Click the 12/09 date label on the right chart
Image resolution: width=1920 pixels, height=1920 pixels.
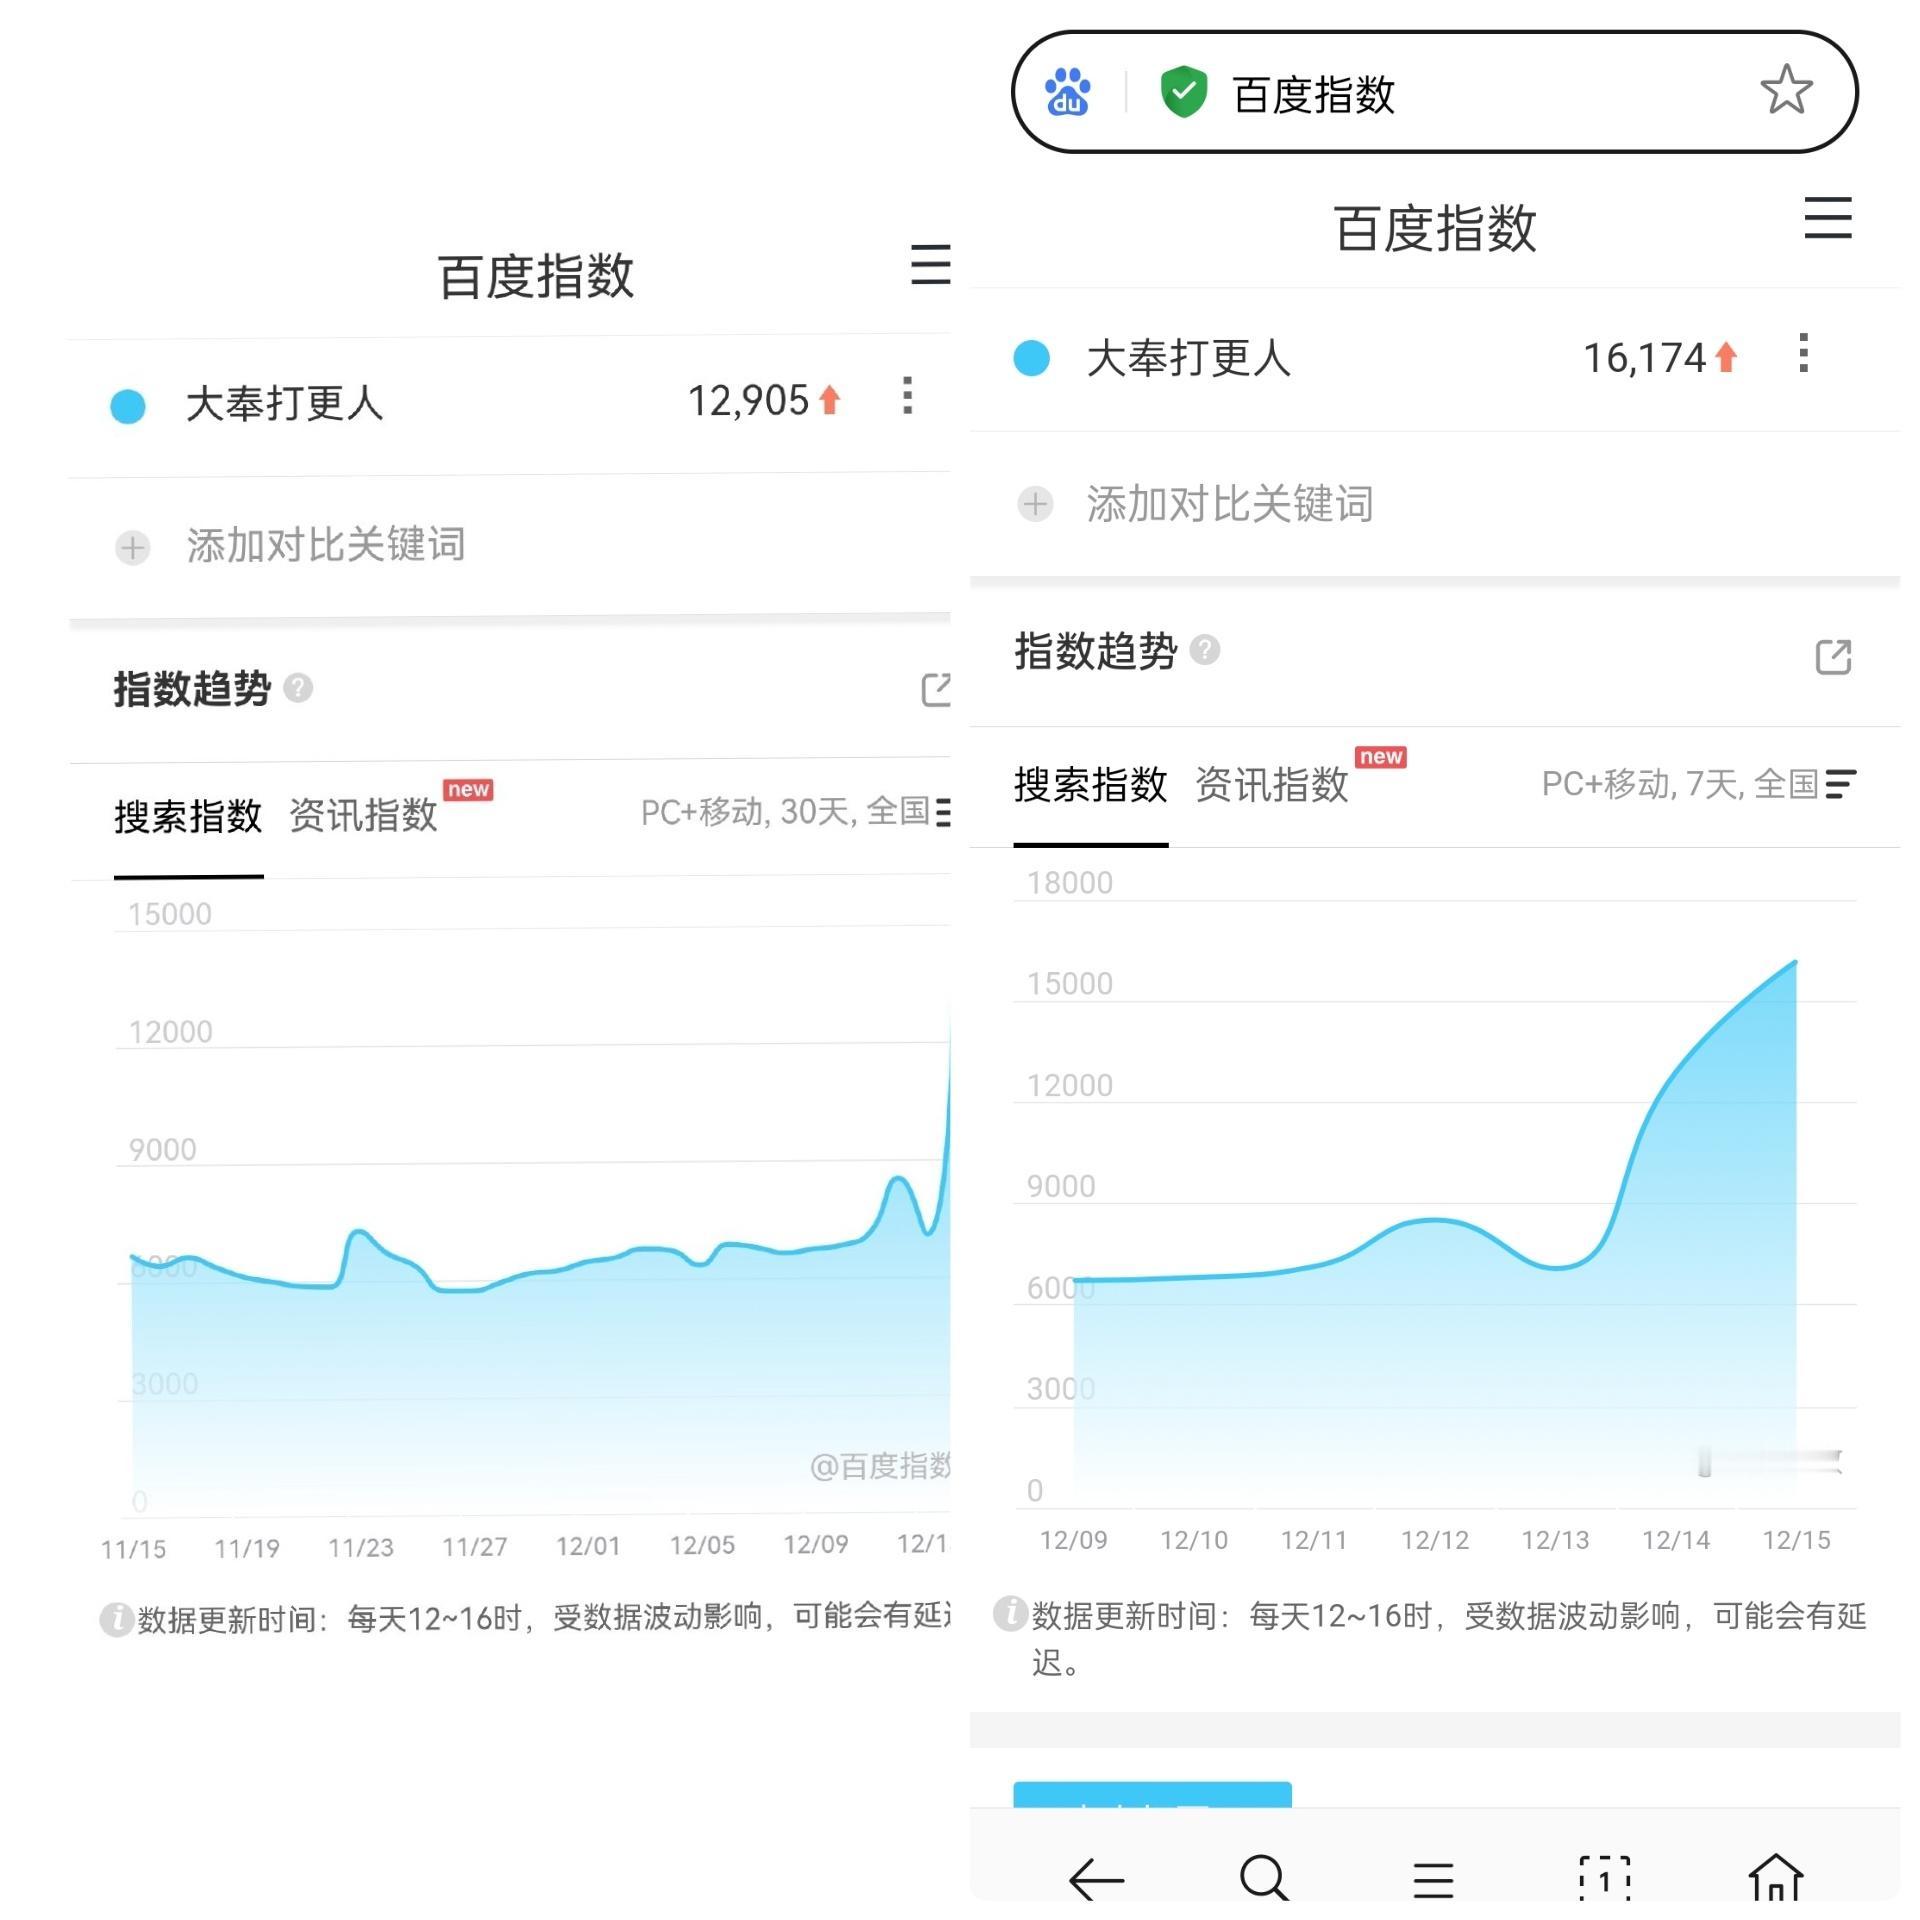1073,1540
